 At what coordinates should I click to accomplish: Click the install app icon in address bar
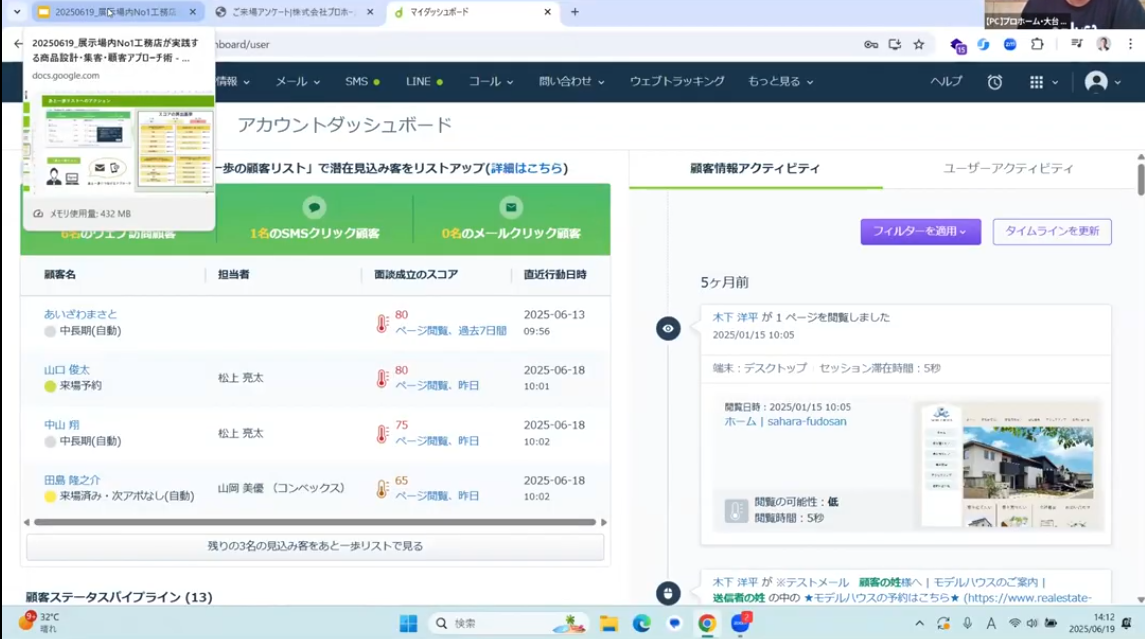click(x=895, y=45)
